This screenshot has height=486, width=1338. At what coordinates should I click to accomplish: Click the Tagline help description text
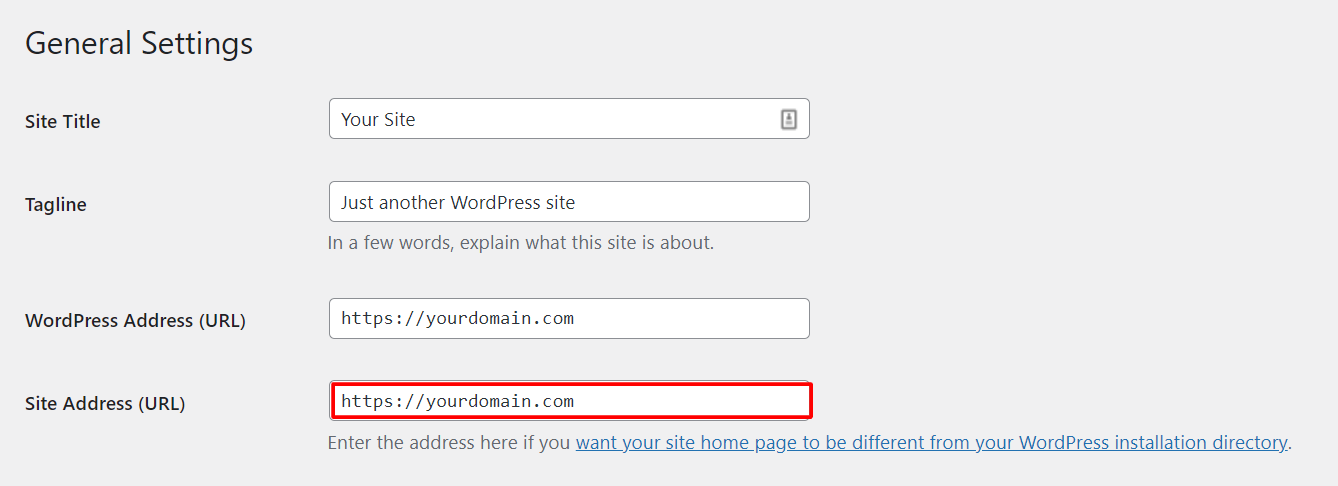tap(520, 243)
